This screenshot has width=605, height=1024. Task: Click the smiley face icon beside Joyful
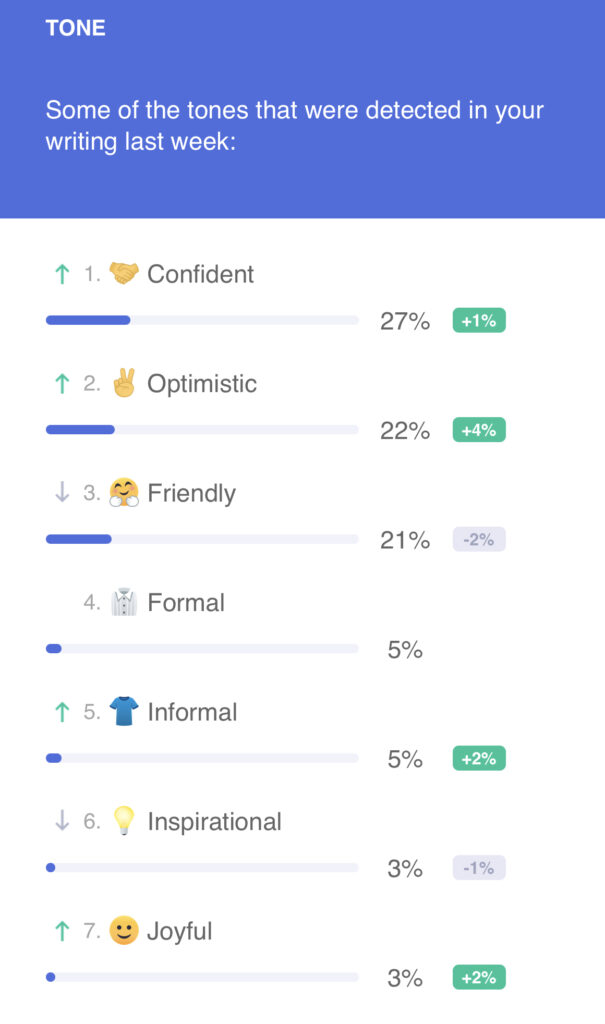(124, 931)
